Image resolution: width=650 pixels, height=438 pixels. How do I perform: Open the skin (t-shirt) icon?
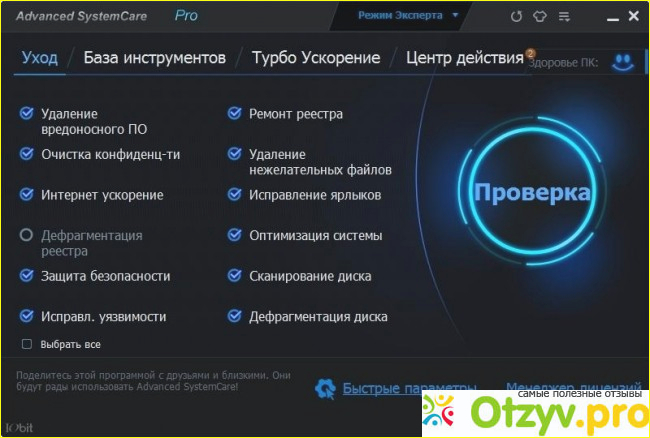click(x=543, y=16)
